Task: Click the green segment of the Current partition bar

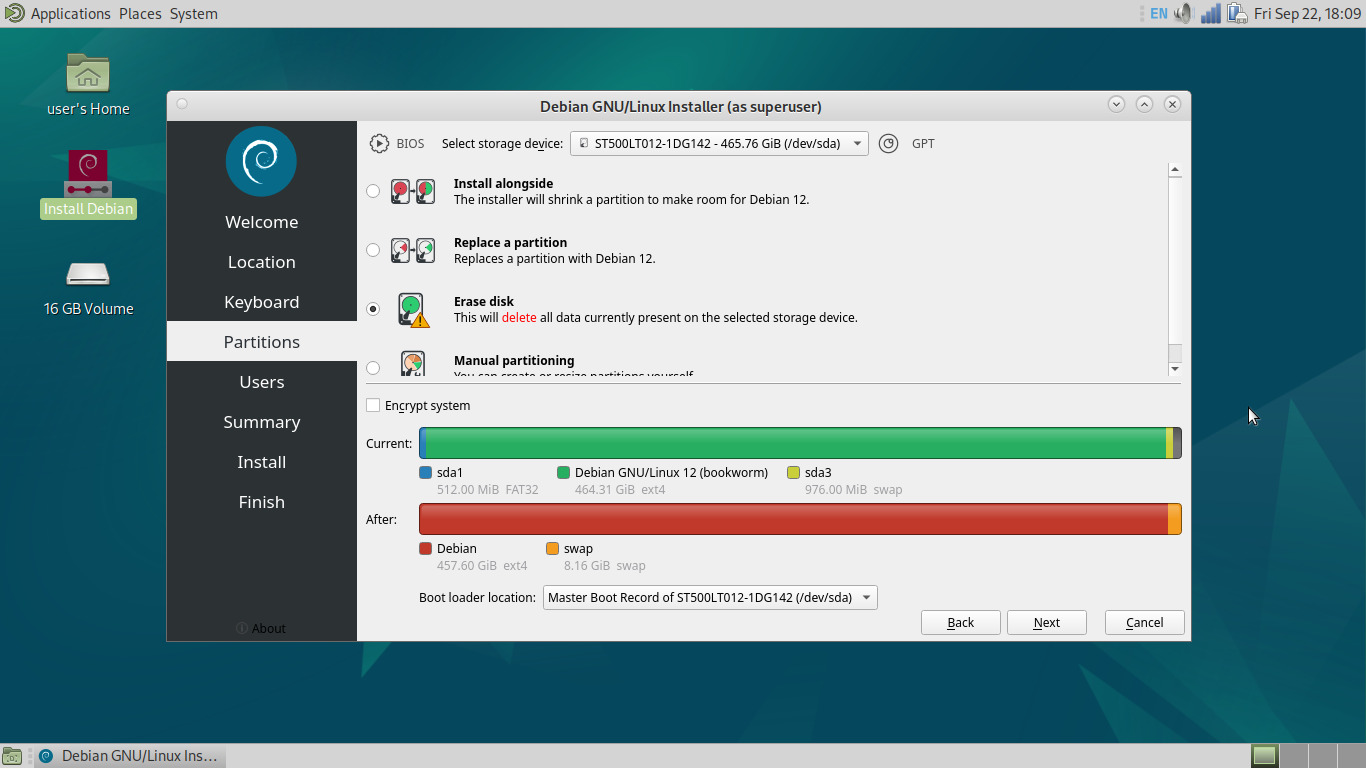Action: tap(796, 443)
